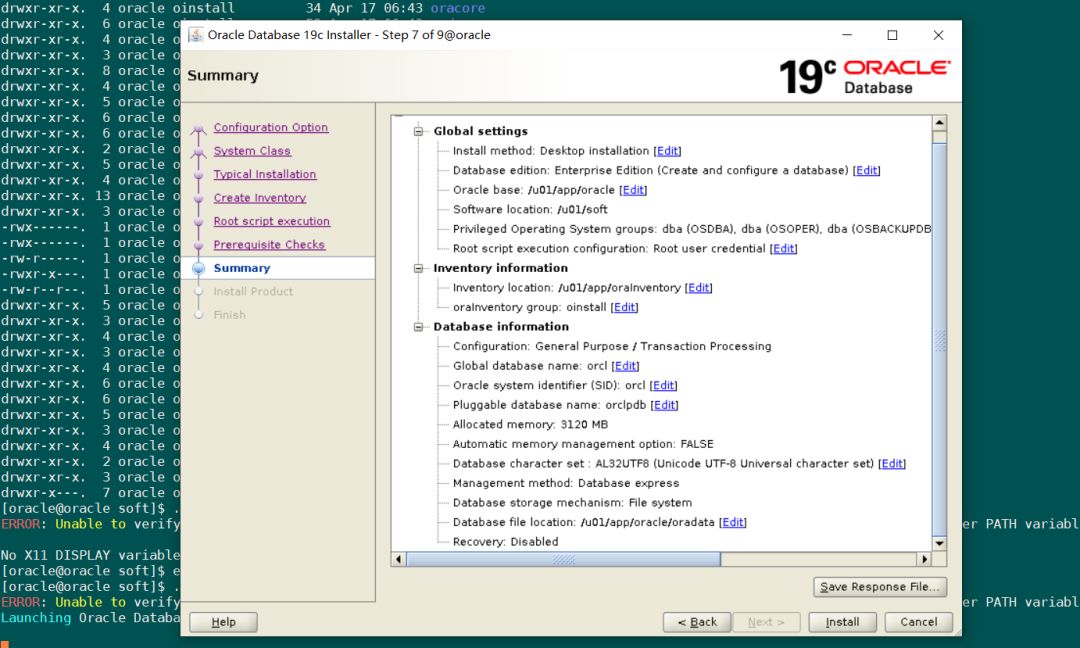Viewport: 1080px width, 648px height.
Task: Collapse the Inventory information tree node
Action: 418,268
